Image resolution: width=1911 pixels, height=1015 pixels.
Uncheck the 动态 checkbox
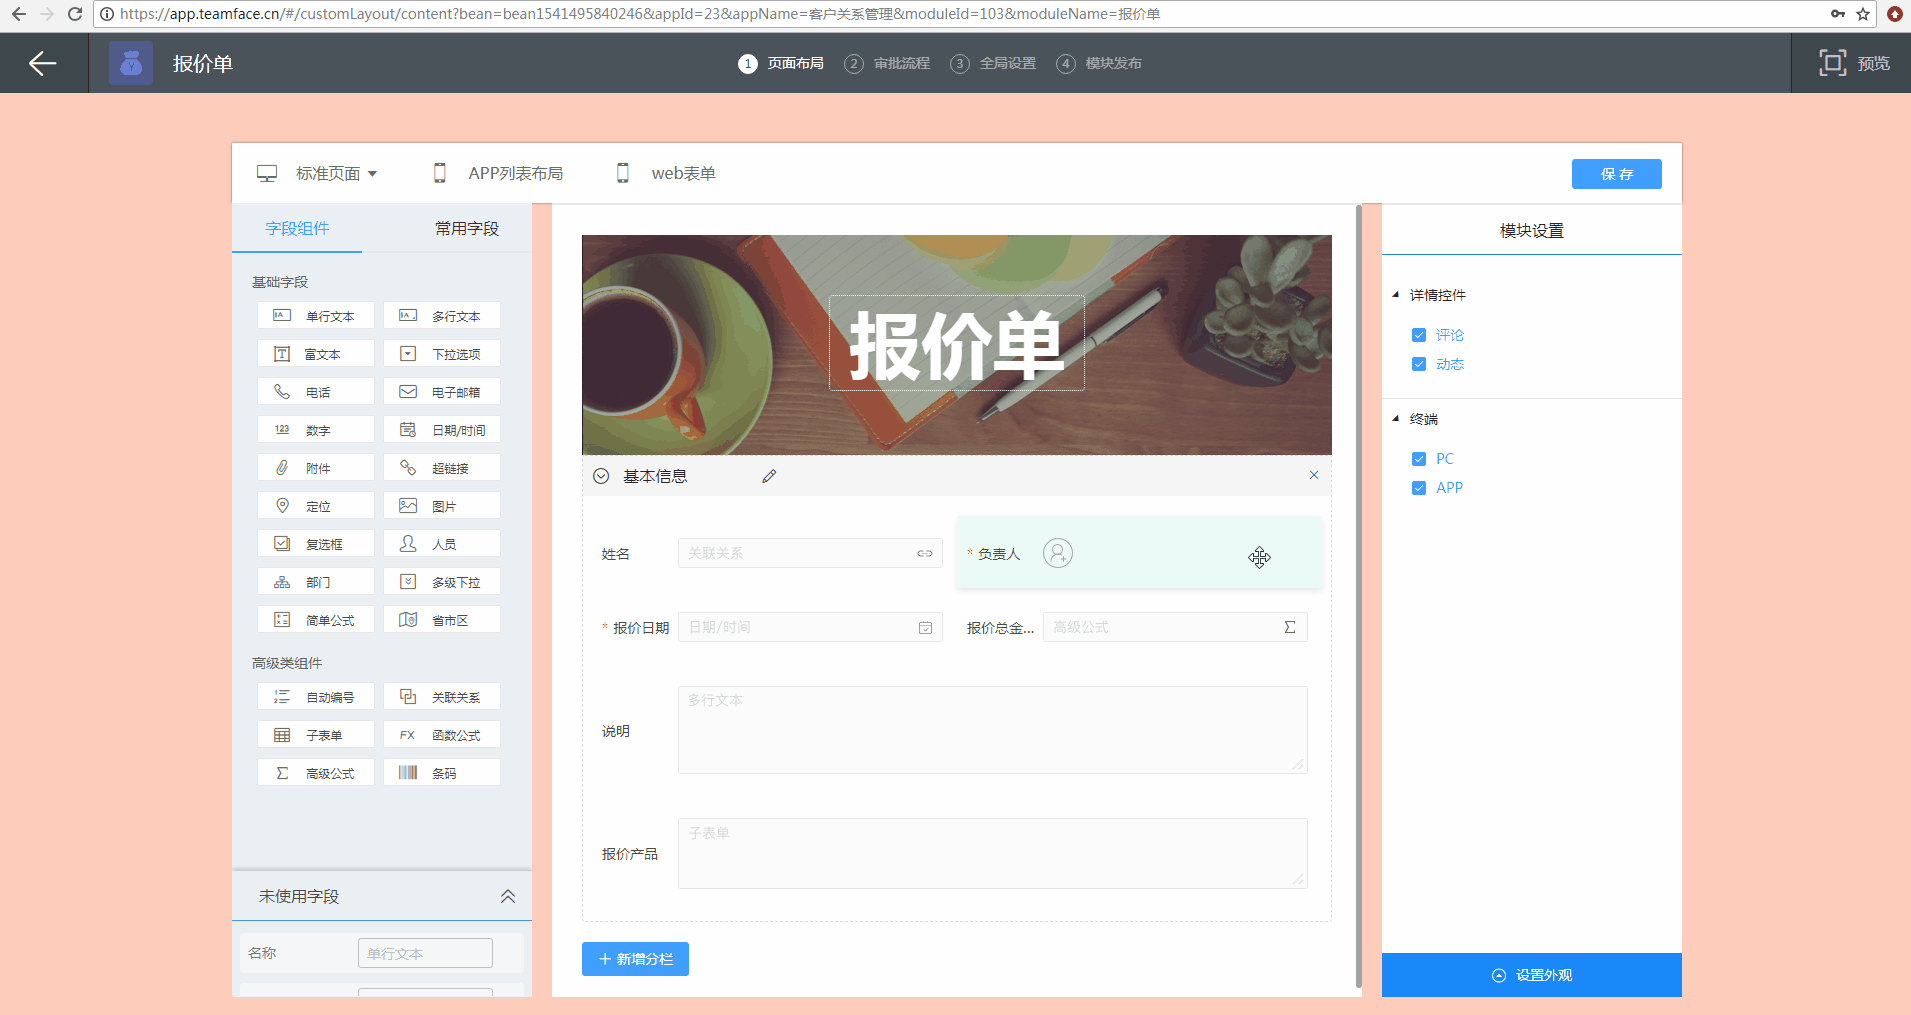(x=1418, y=364)
